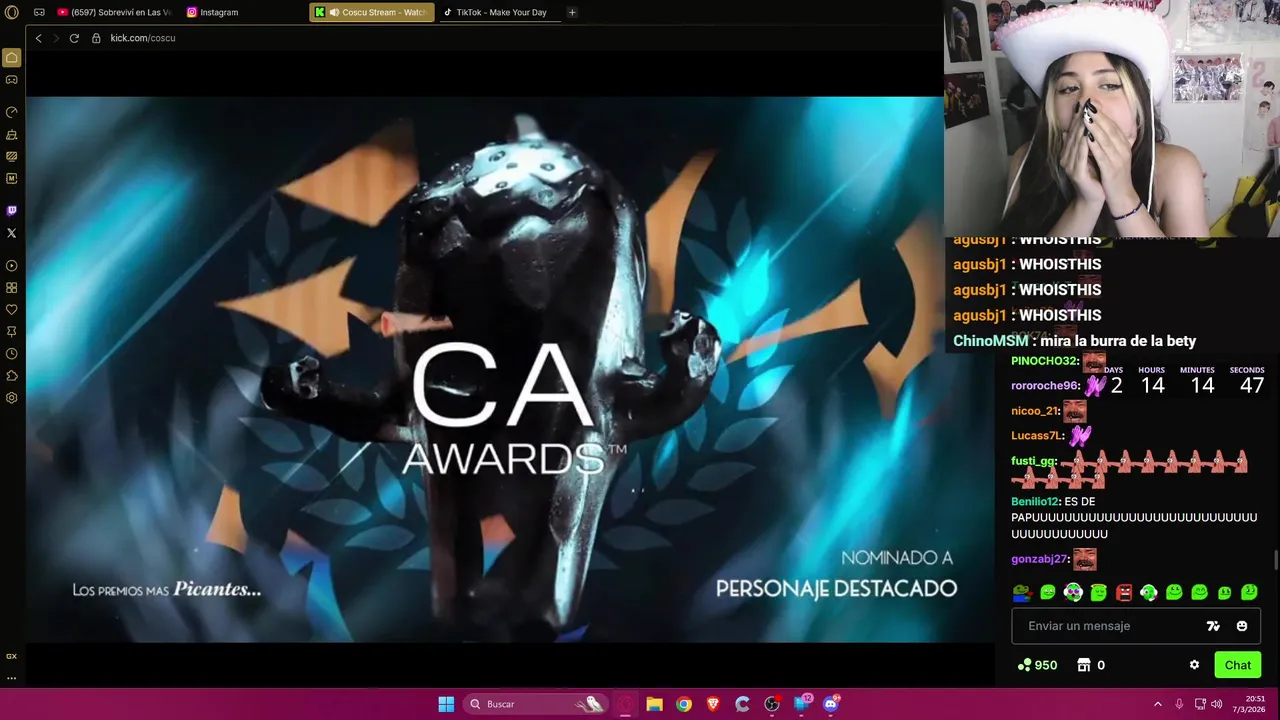The height and width of the screenshot is (720, 1280).
Task: Switch to the YouTube Sobreviví en Las Vegas tab
Action: tap(114, 12)
